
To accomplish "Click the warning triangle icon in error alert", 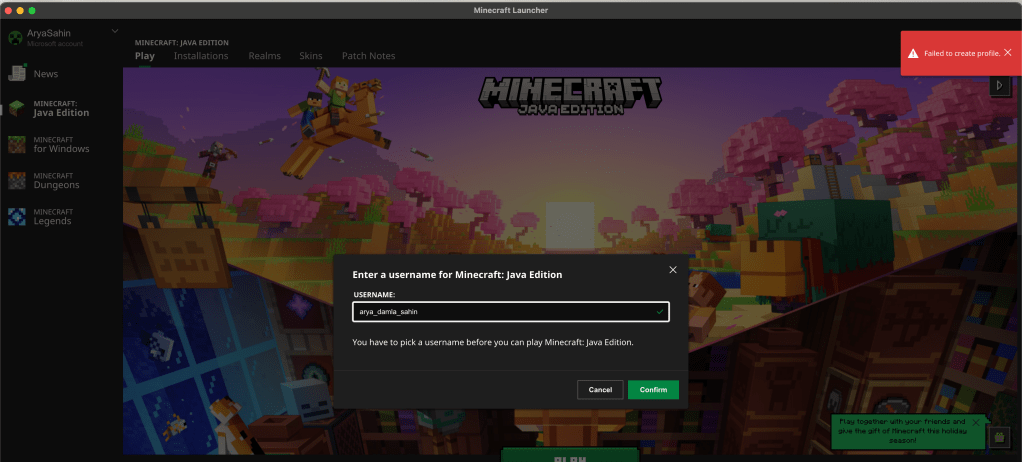I will (913, 53).
